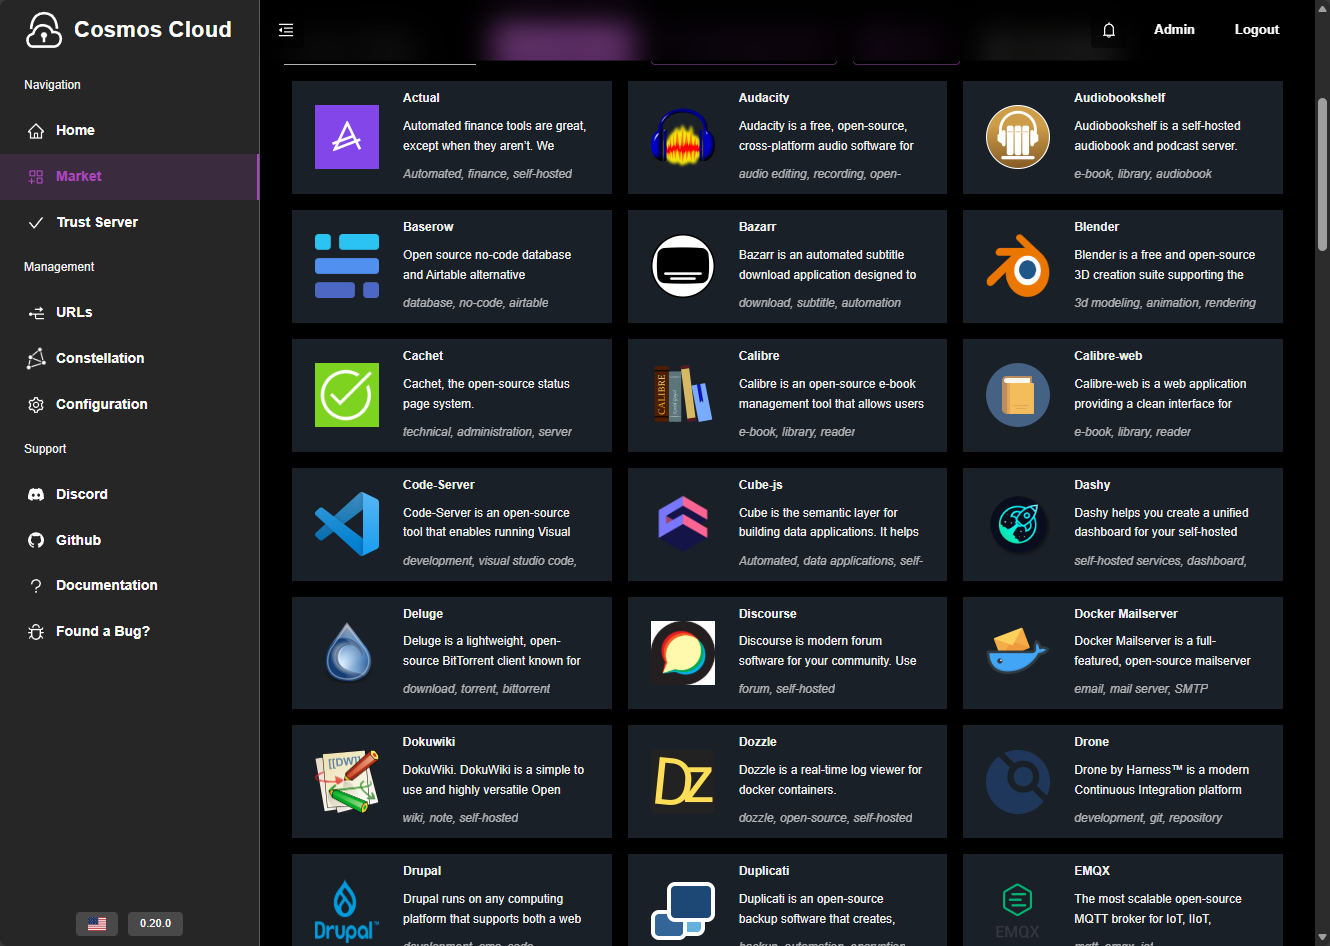1330x946 pixels.
Task: Click the page vertical scrollbar thumb
Action: tap(1322, 174)
